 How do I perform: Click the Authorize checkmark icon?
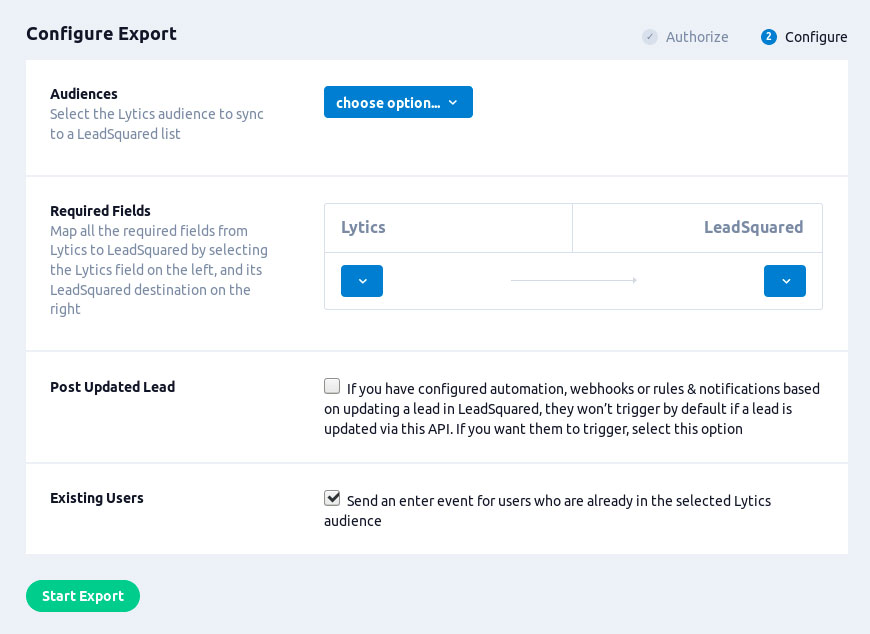(650, 37)
